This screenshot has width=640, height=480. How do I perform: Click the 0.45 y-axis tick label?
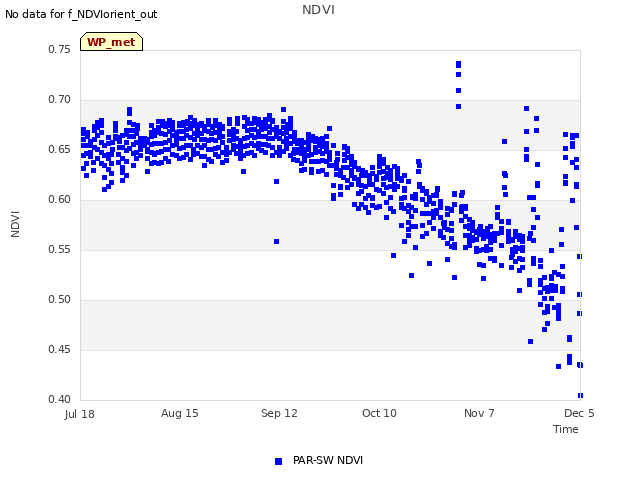(60, 349)
